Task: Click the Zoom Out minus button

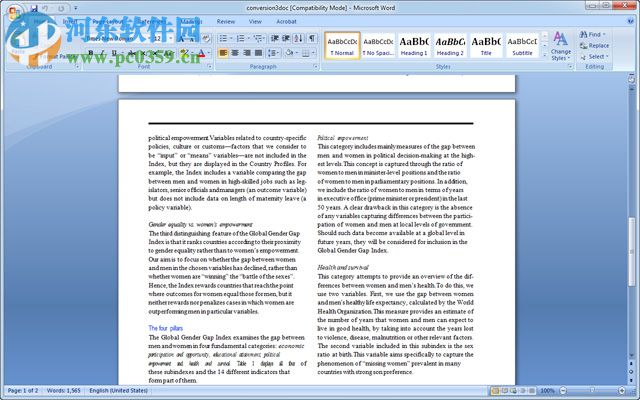Action: point(563,391)
